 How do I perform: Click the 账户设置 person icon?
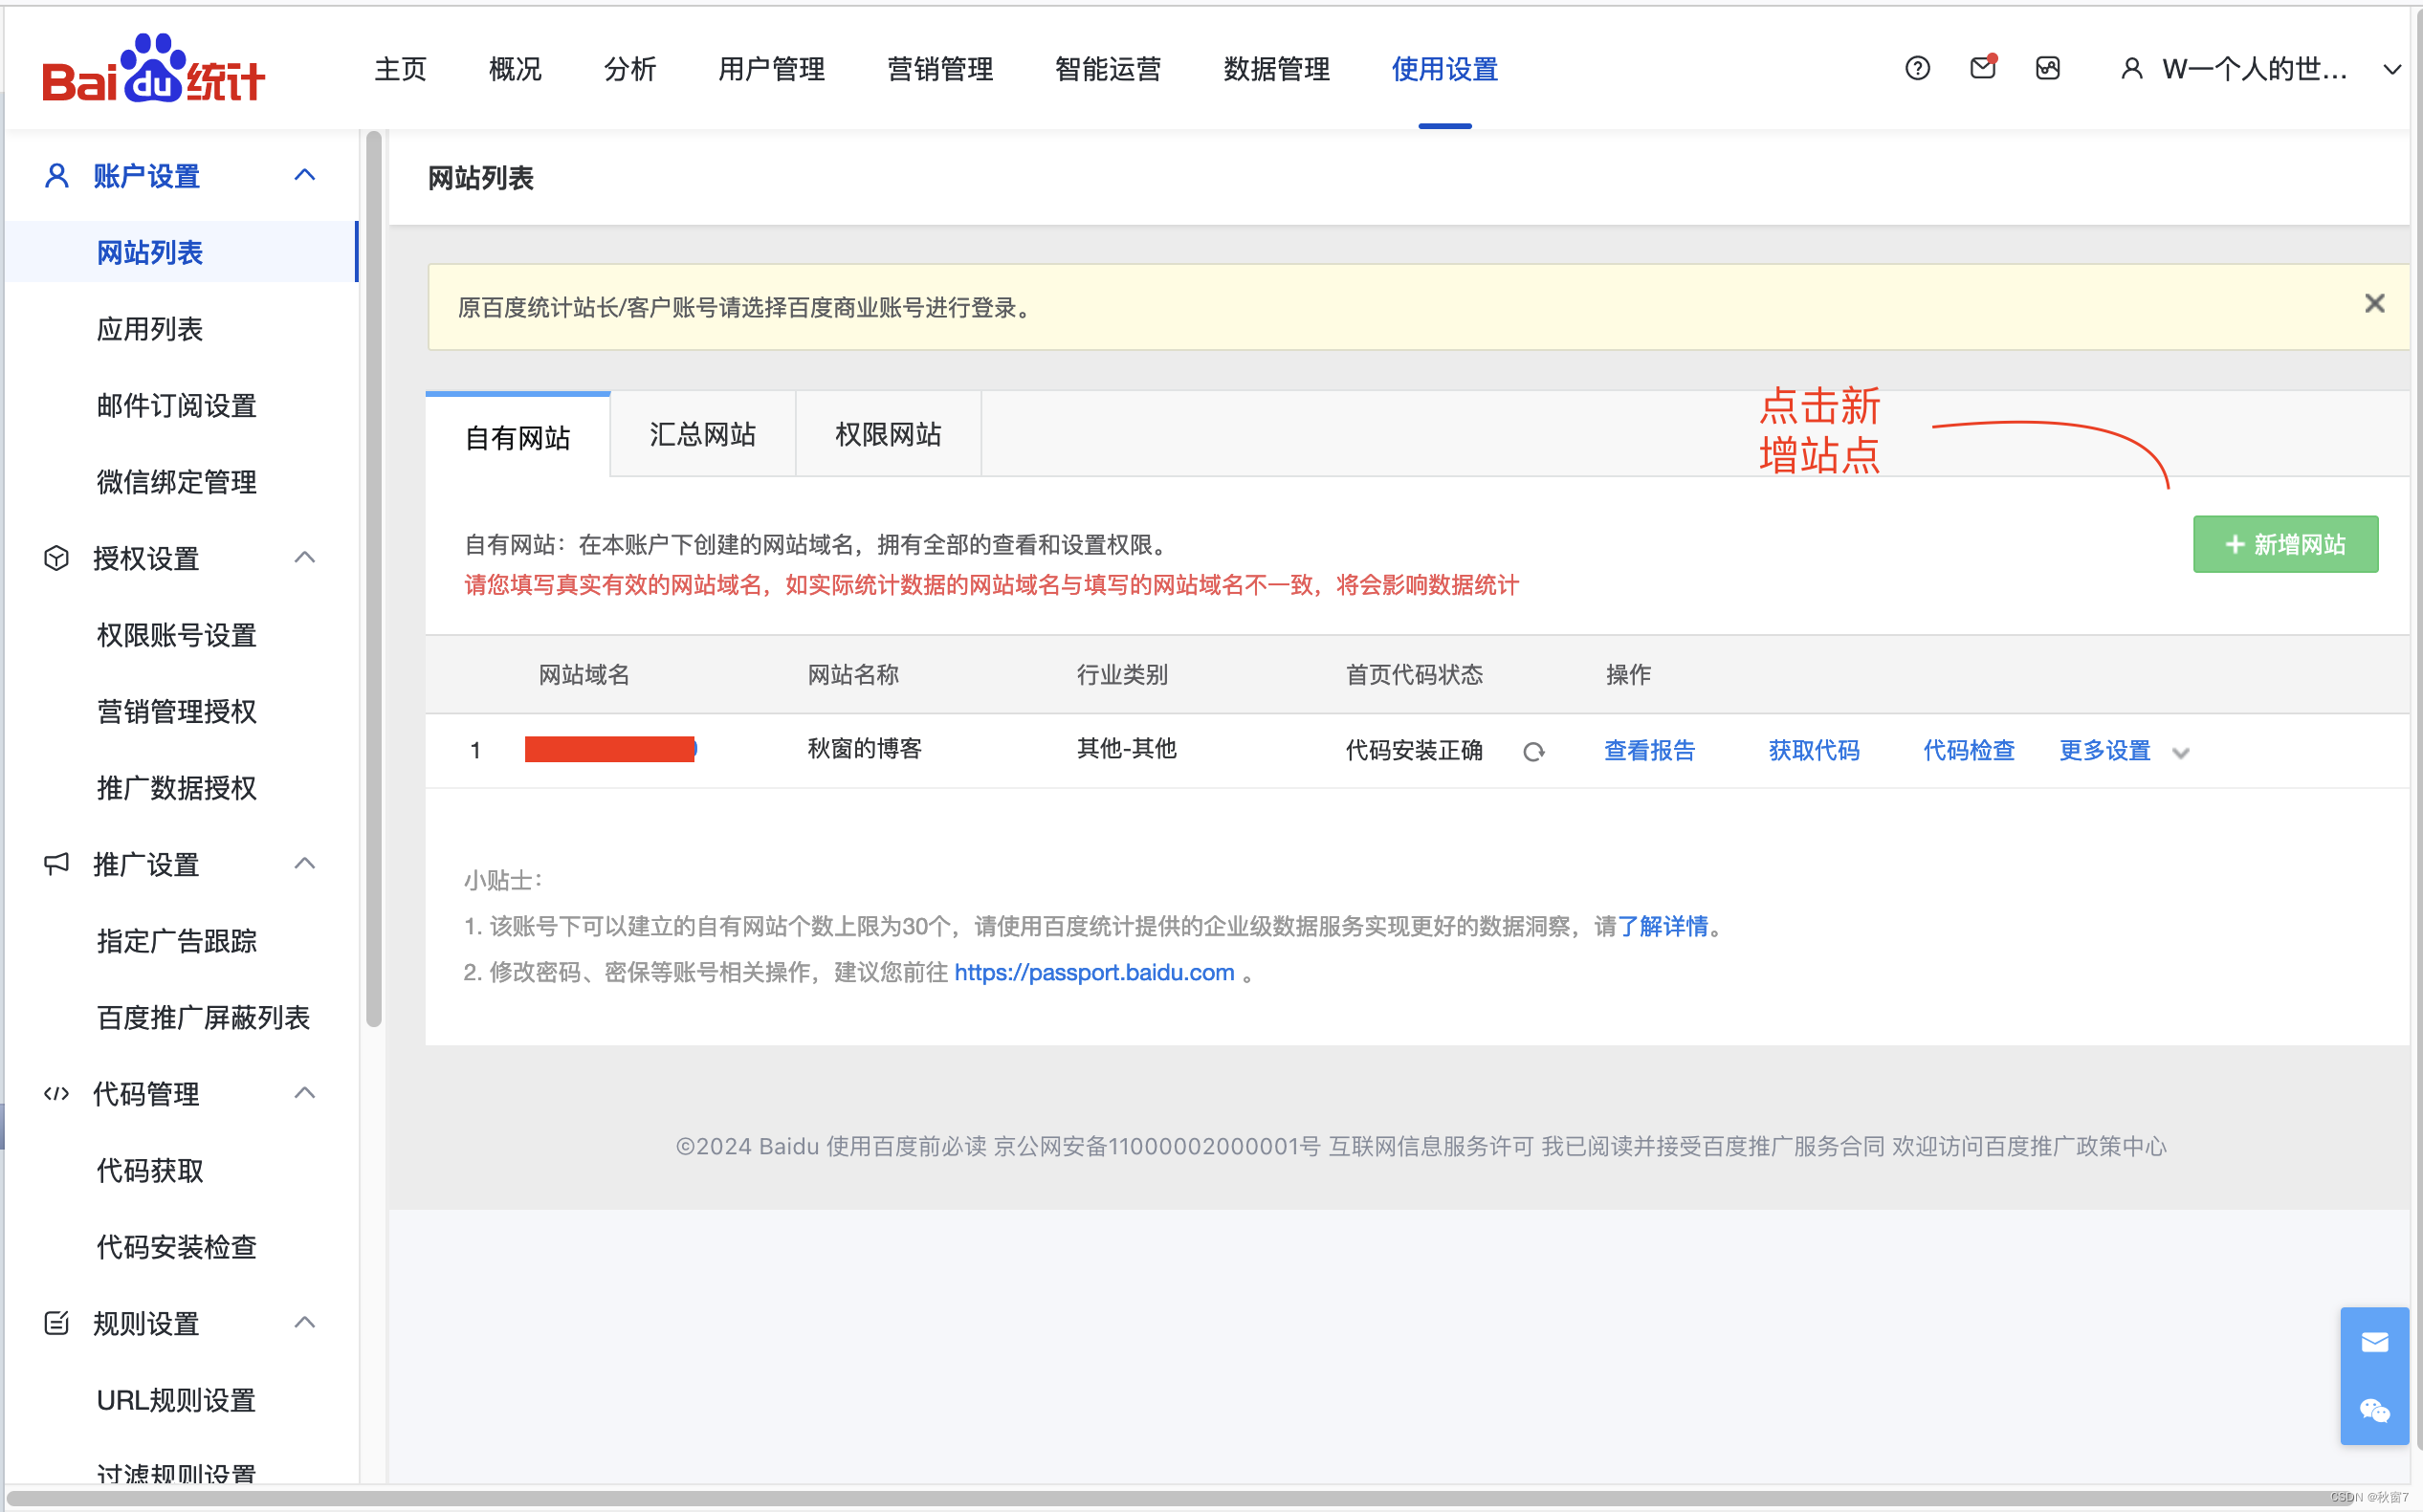(x=57, y=176)
